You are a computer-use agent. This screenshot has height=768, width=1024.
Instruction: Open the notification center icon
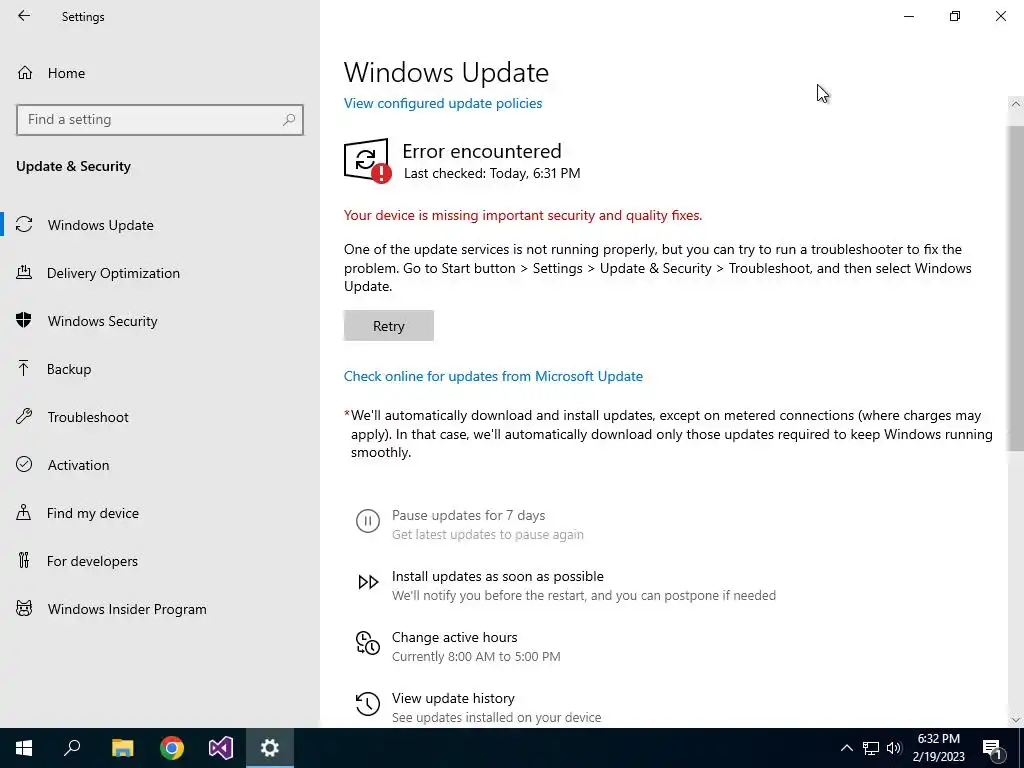992,748
